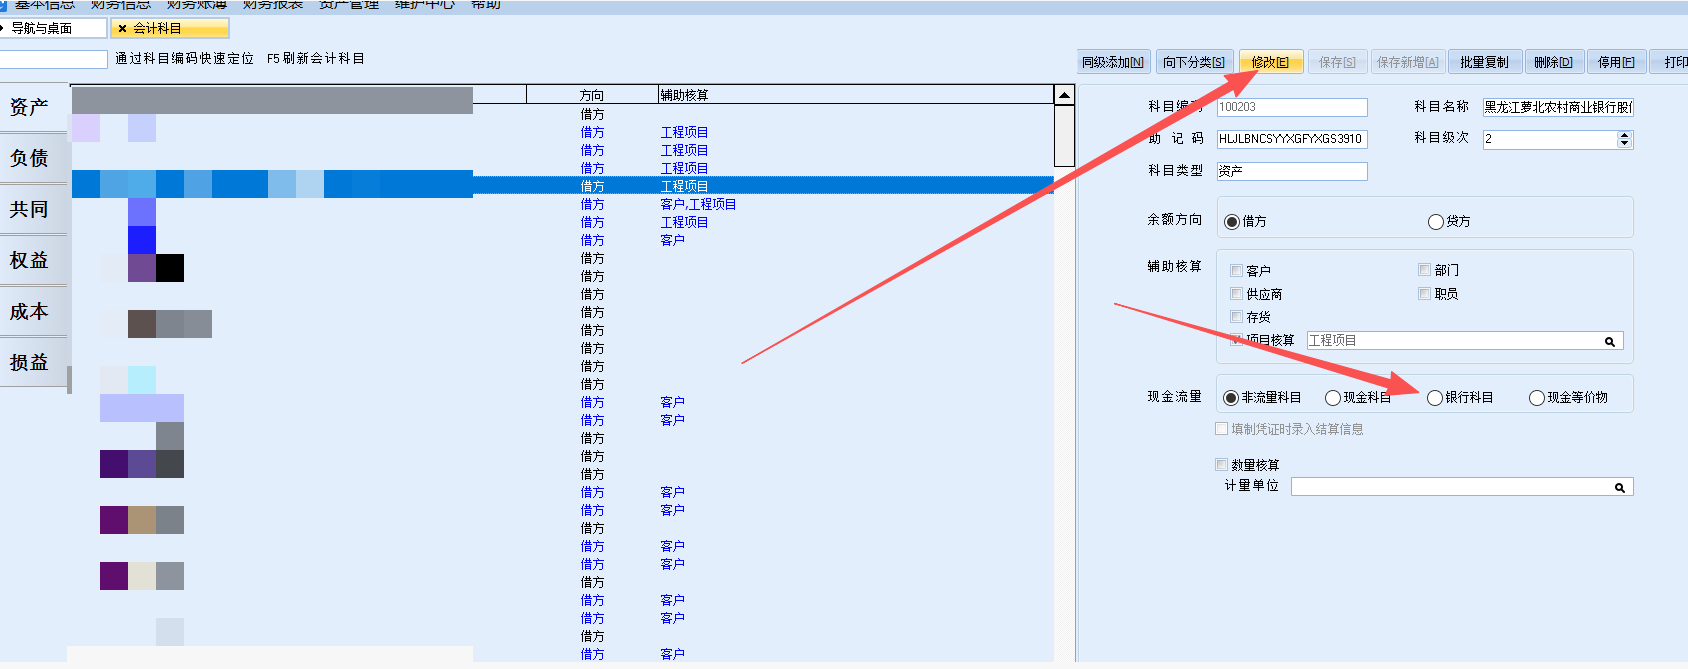This screenshot has height=669, width=1688.
Task: Switch to the 负债 category tab
Action: 30,158
